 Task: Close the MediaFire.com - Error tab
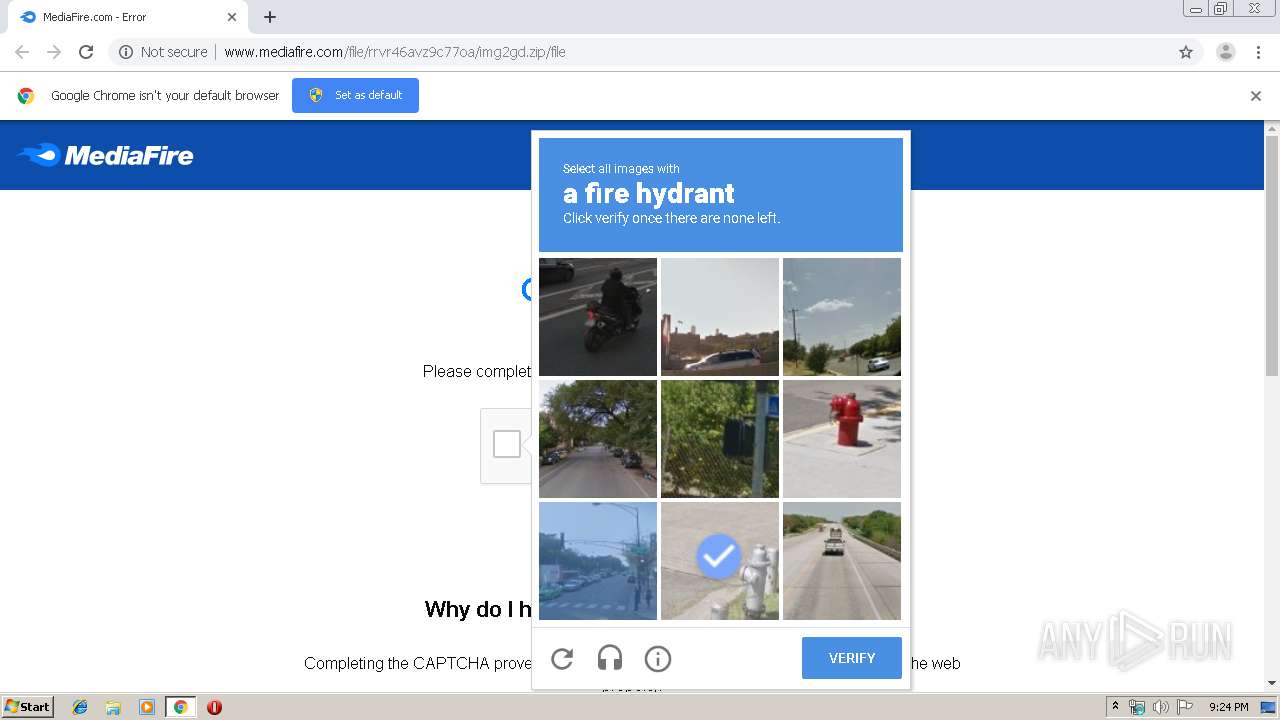[232, 17]
